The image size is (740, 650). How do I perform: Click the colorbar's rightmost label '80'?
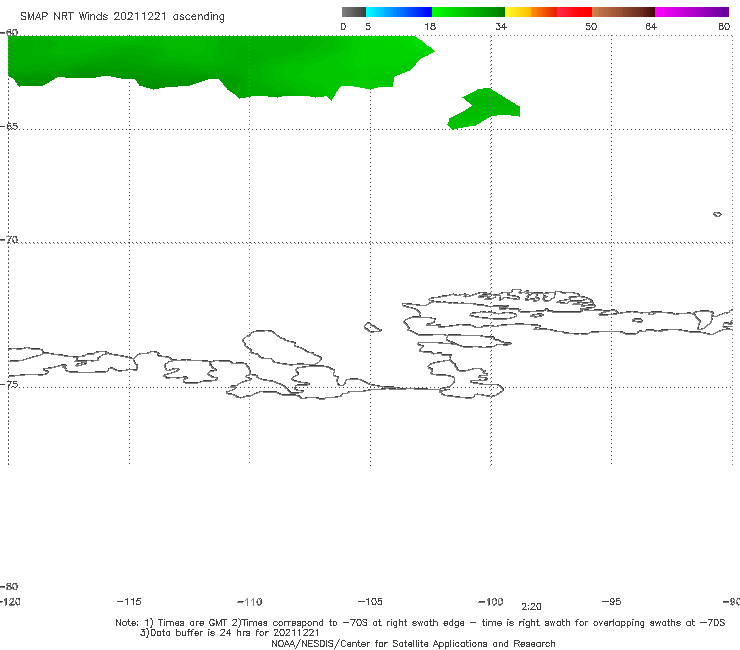coord(724,26)
